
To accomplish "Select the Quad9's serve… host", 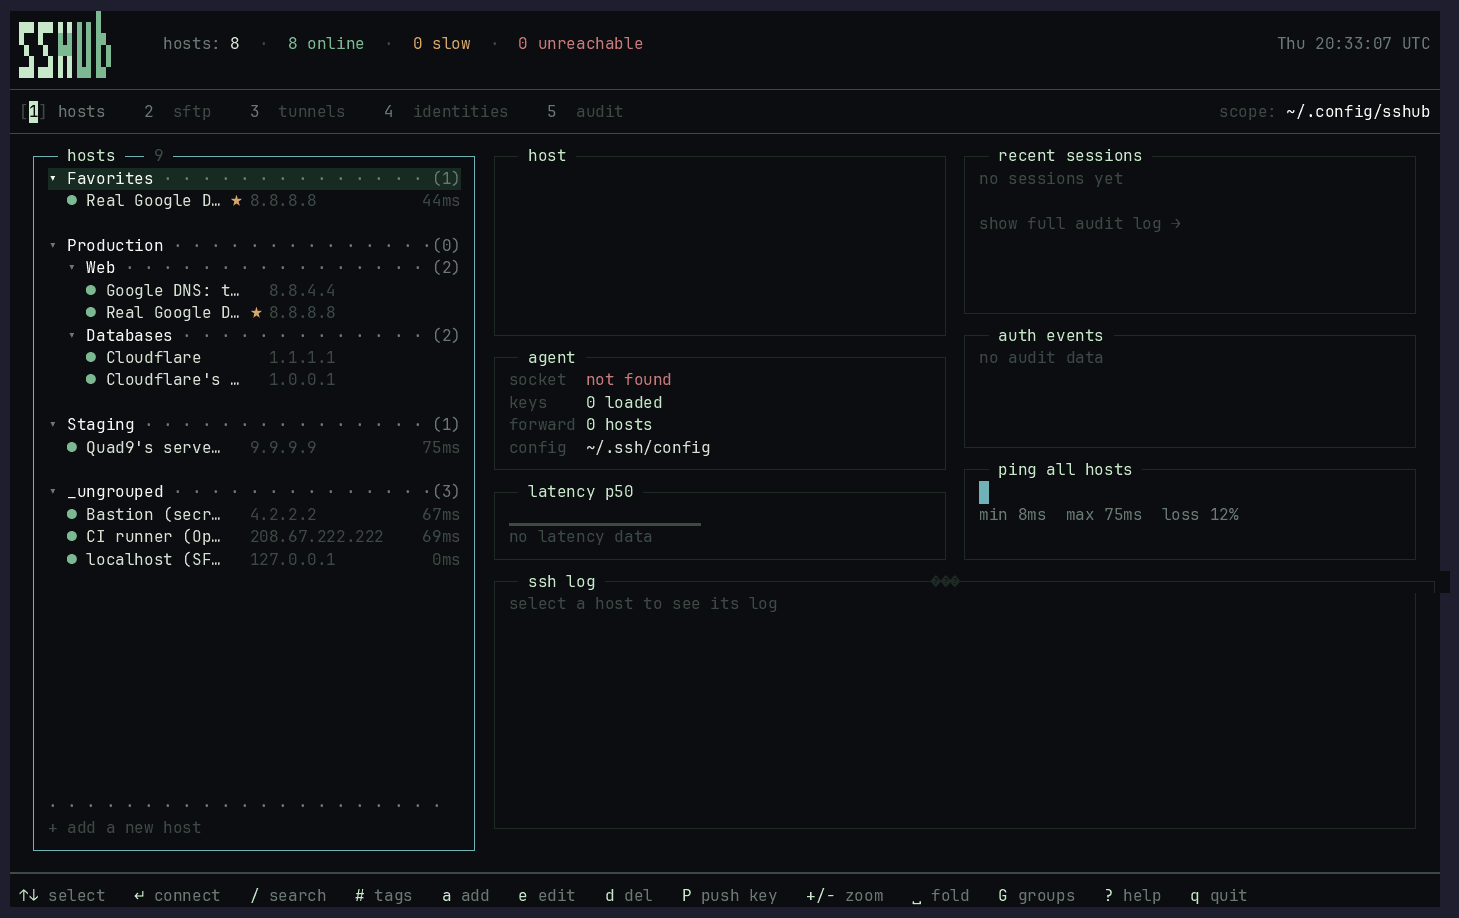I will pos(254,447).
